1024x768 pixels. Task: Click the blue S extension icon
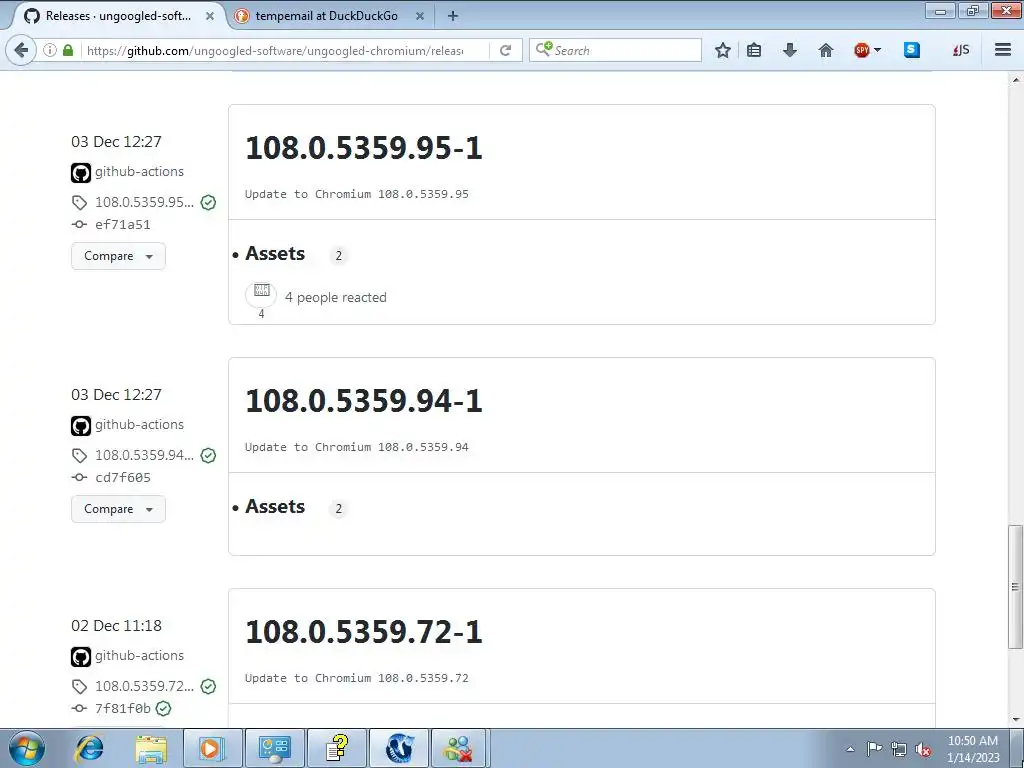pyautogui.click(x=912, y=50)
